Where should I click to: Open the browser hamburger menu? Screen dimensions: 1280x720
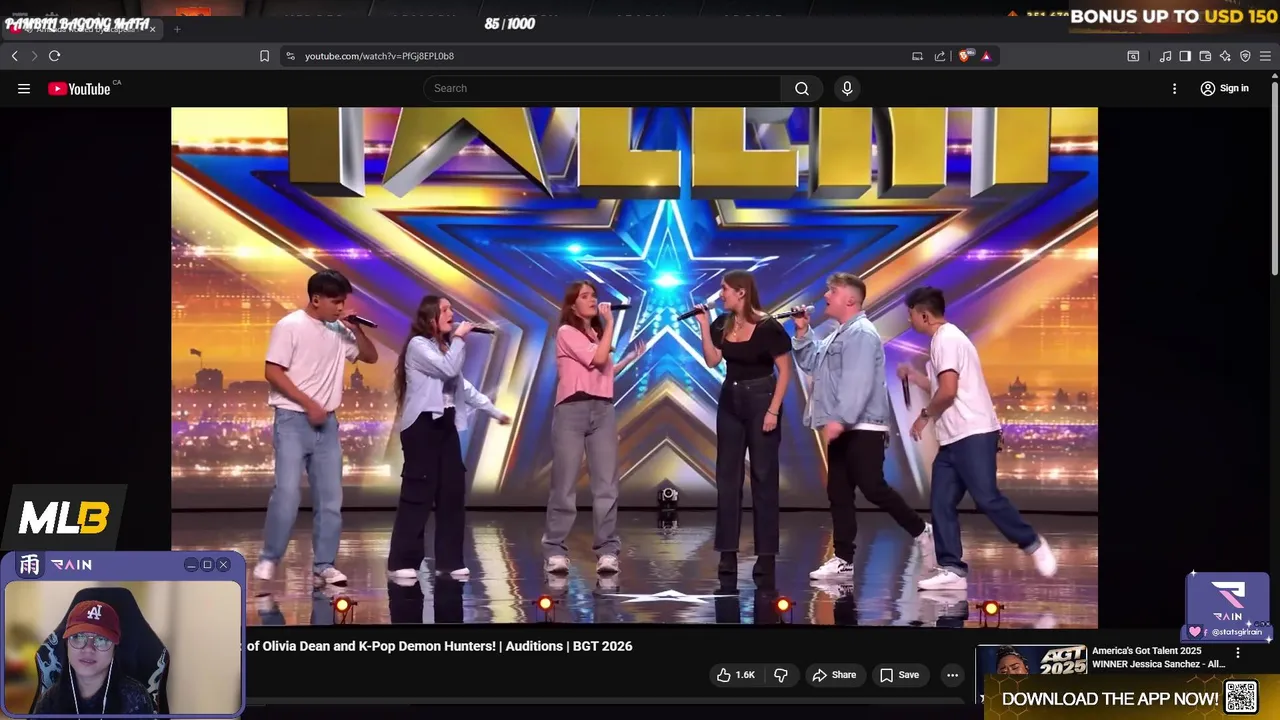pyautogui.click(x=1265, y=56)
